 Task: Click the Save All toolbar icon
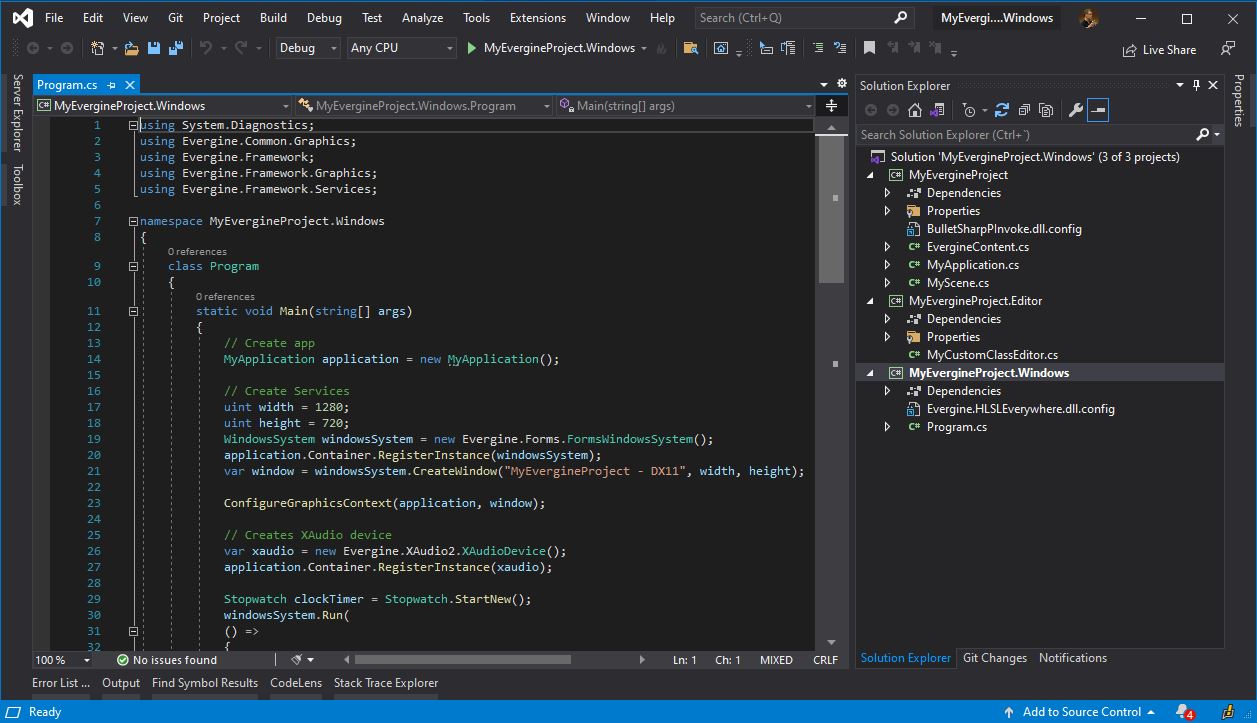[x=176, y=48]
